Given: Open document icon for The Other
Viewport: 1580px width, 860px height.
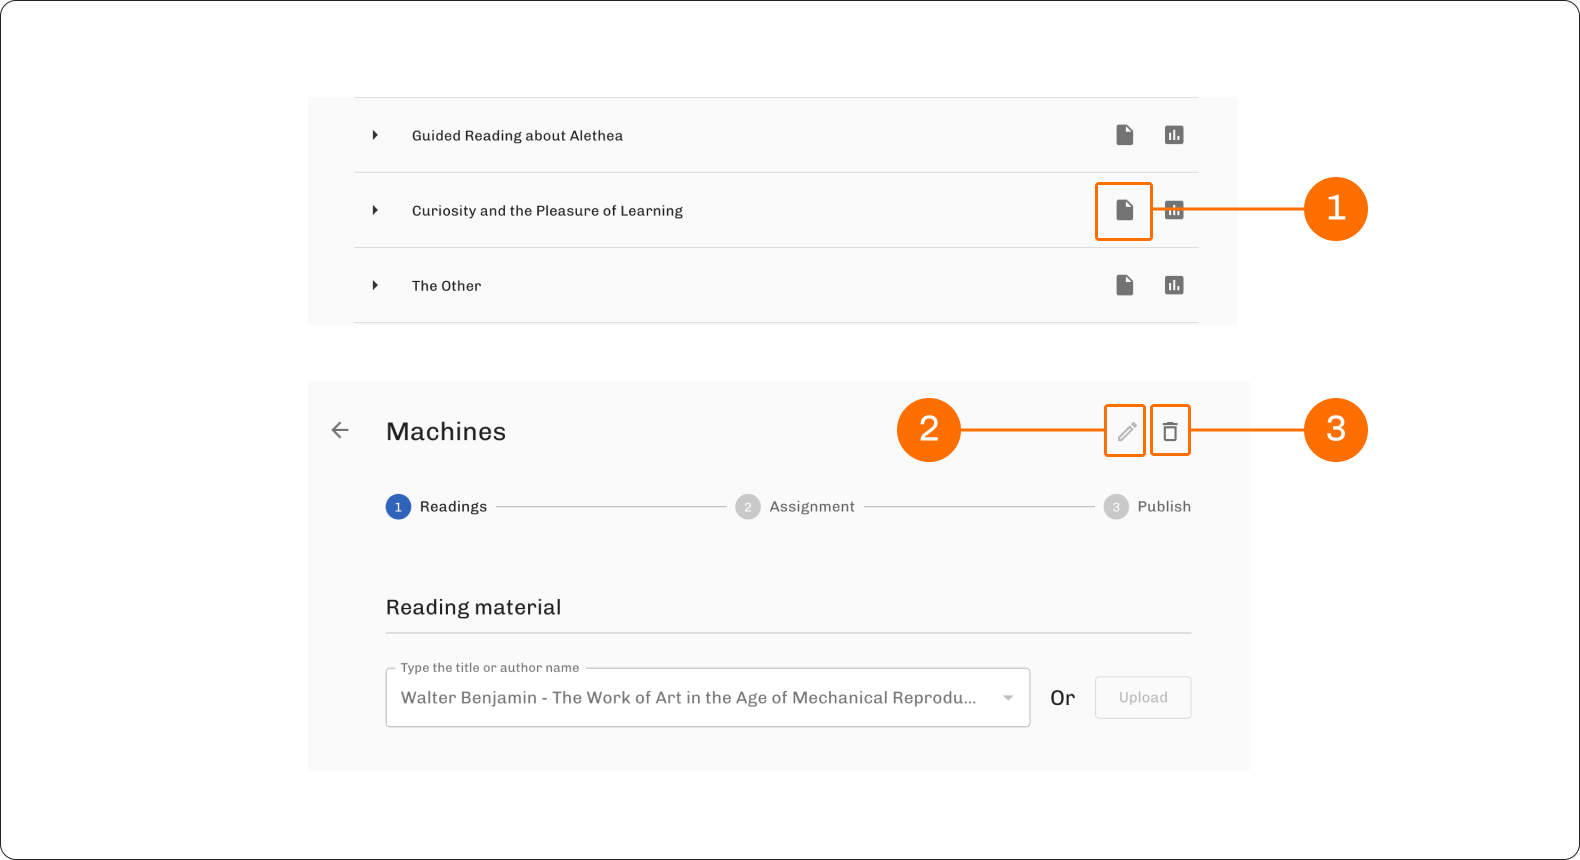Looking at the screenshot, I should 1125,285.
